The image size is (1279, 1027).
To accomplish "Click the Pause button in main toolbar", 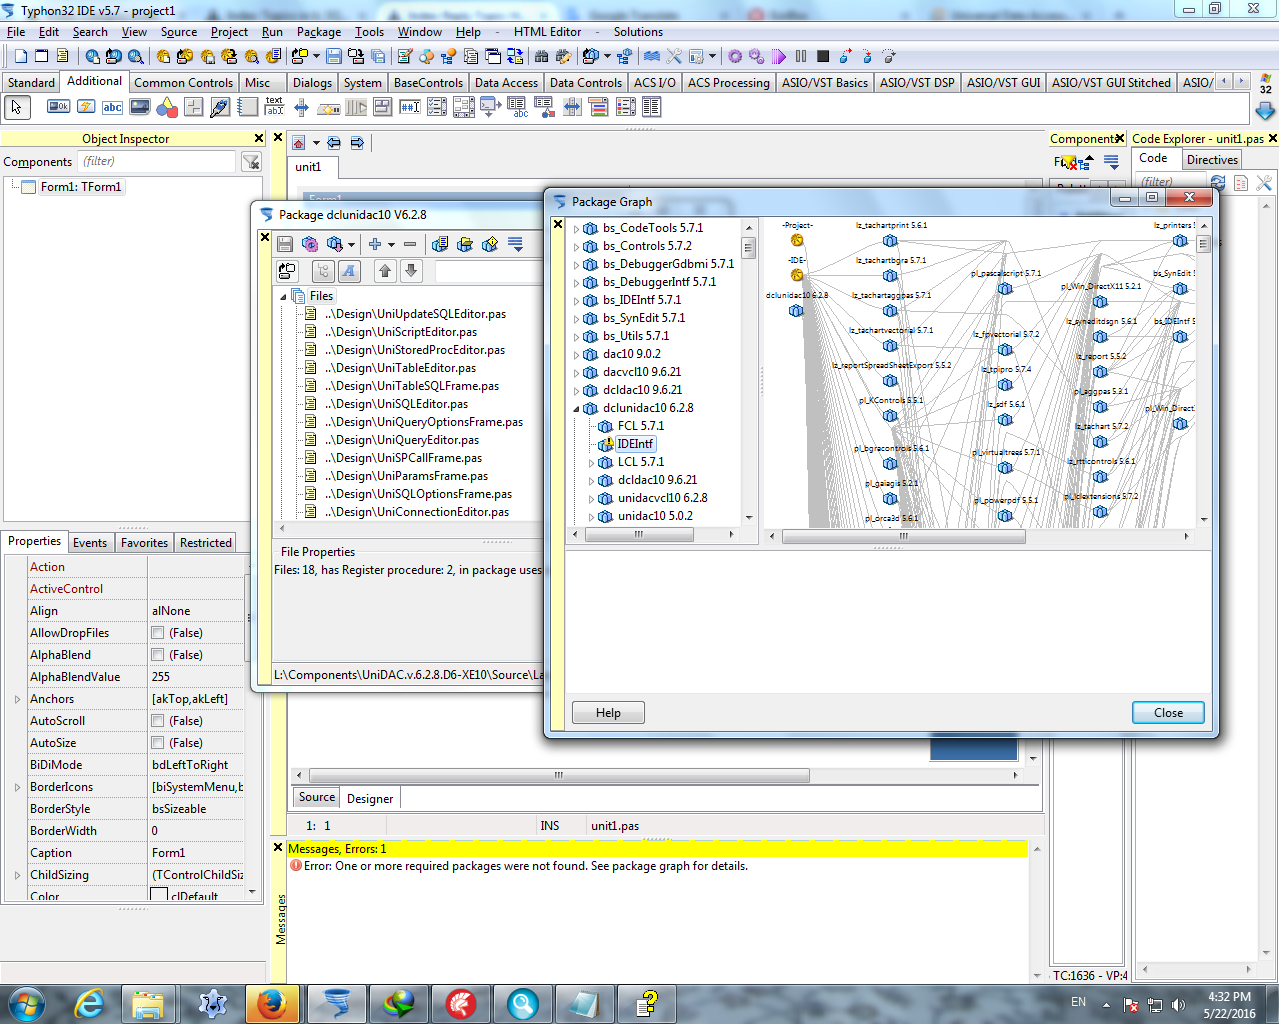I will (801, 57).
